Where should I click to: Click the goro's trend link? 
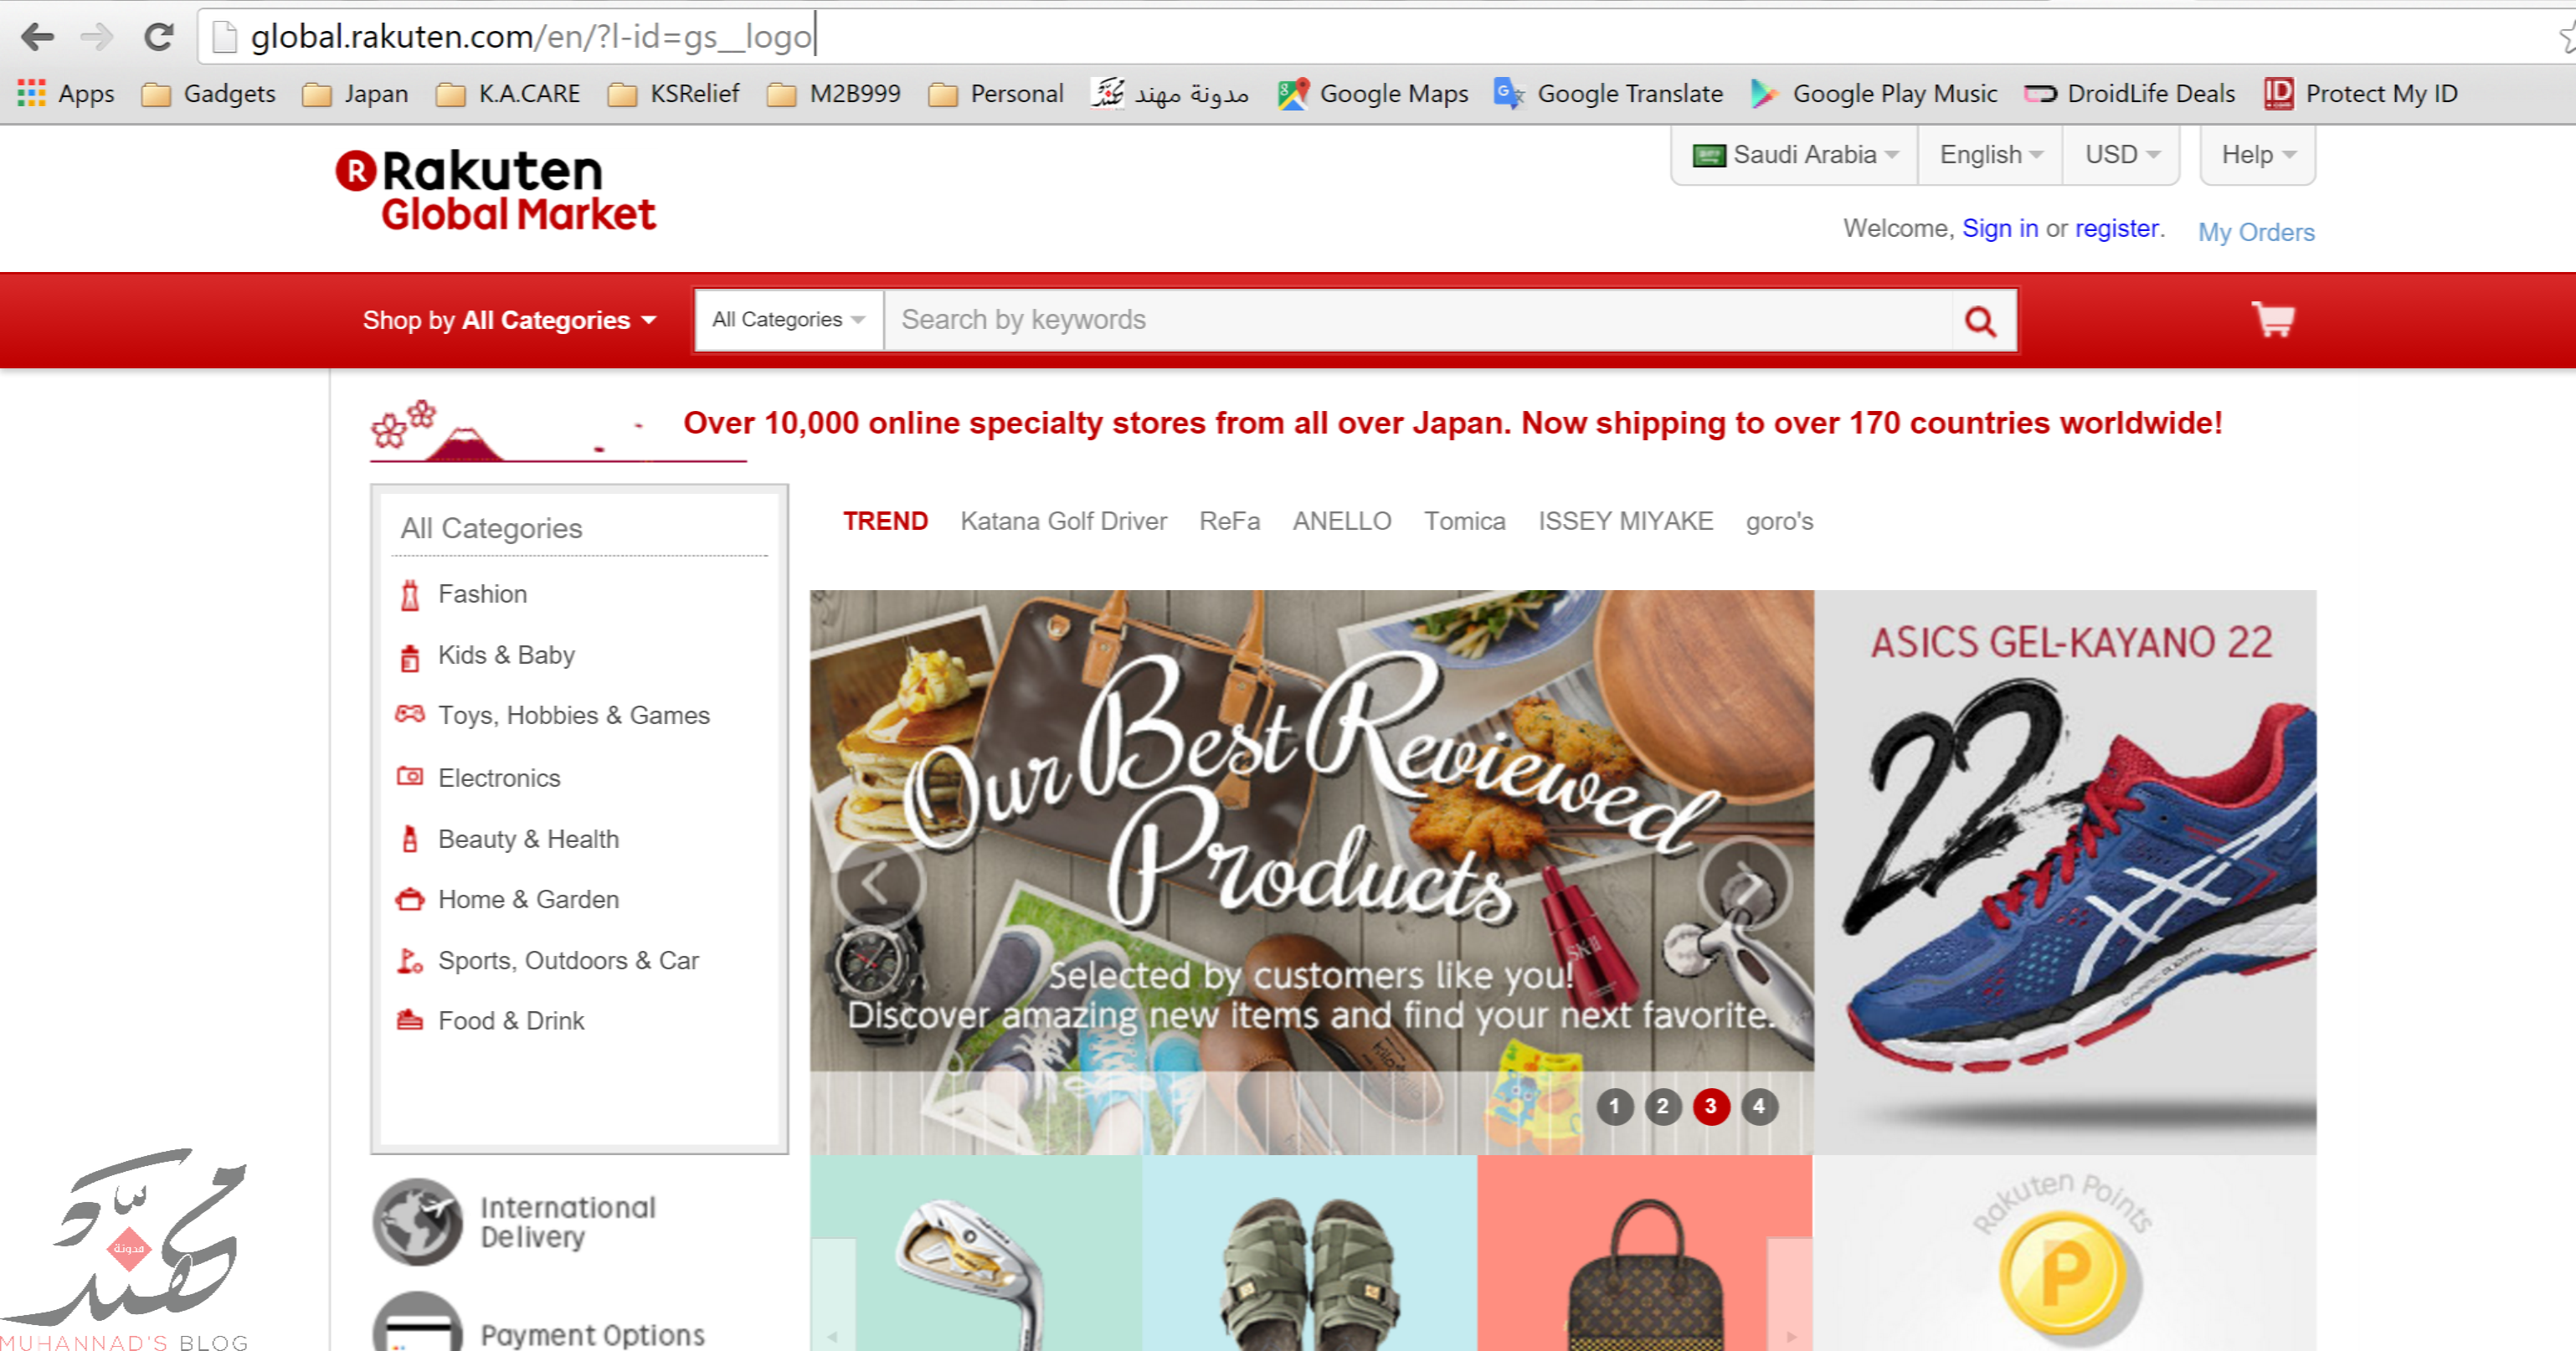(x=1780, y=521)
